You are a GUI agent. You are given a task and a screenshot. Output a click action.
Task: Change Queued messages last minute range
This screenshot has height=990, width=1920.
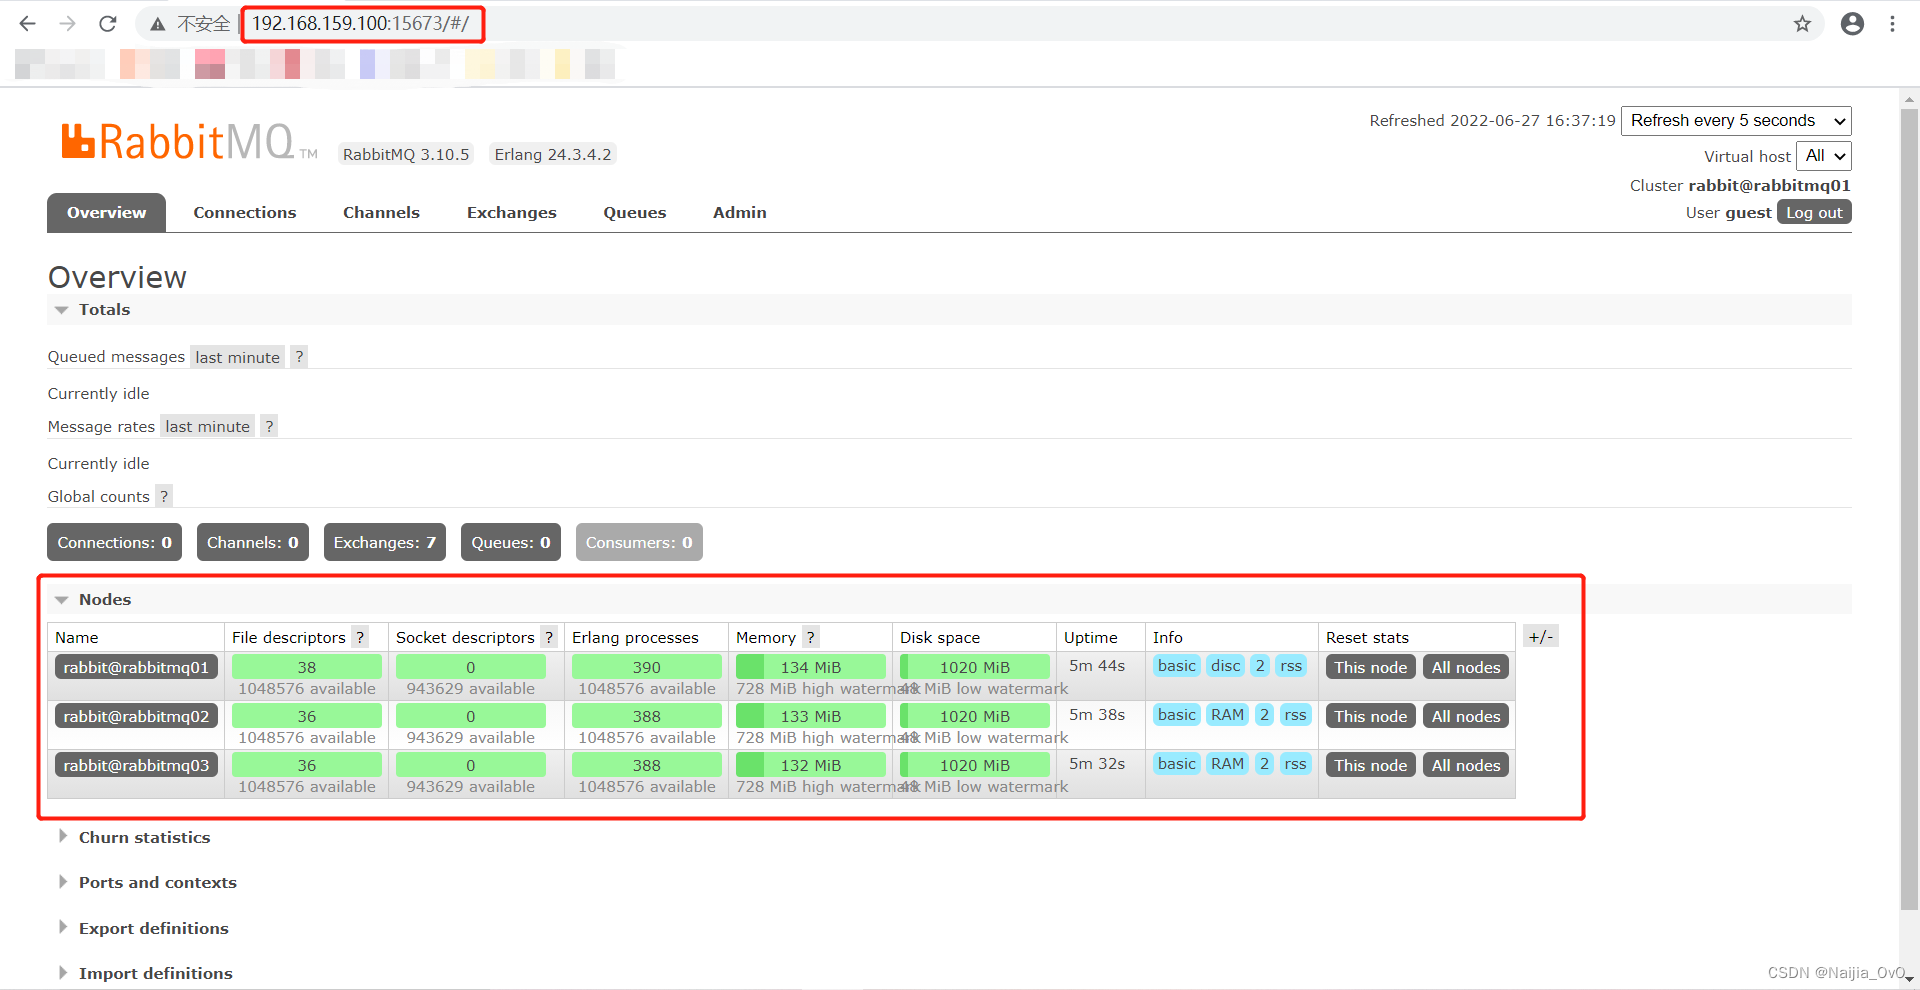238,357
